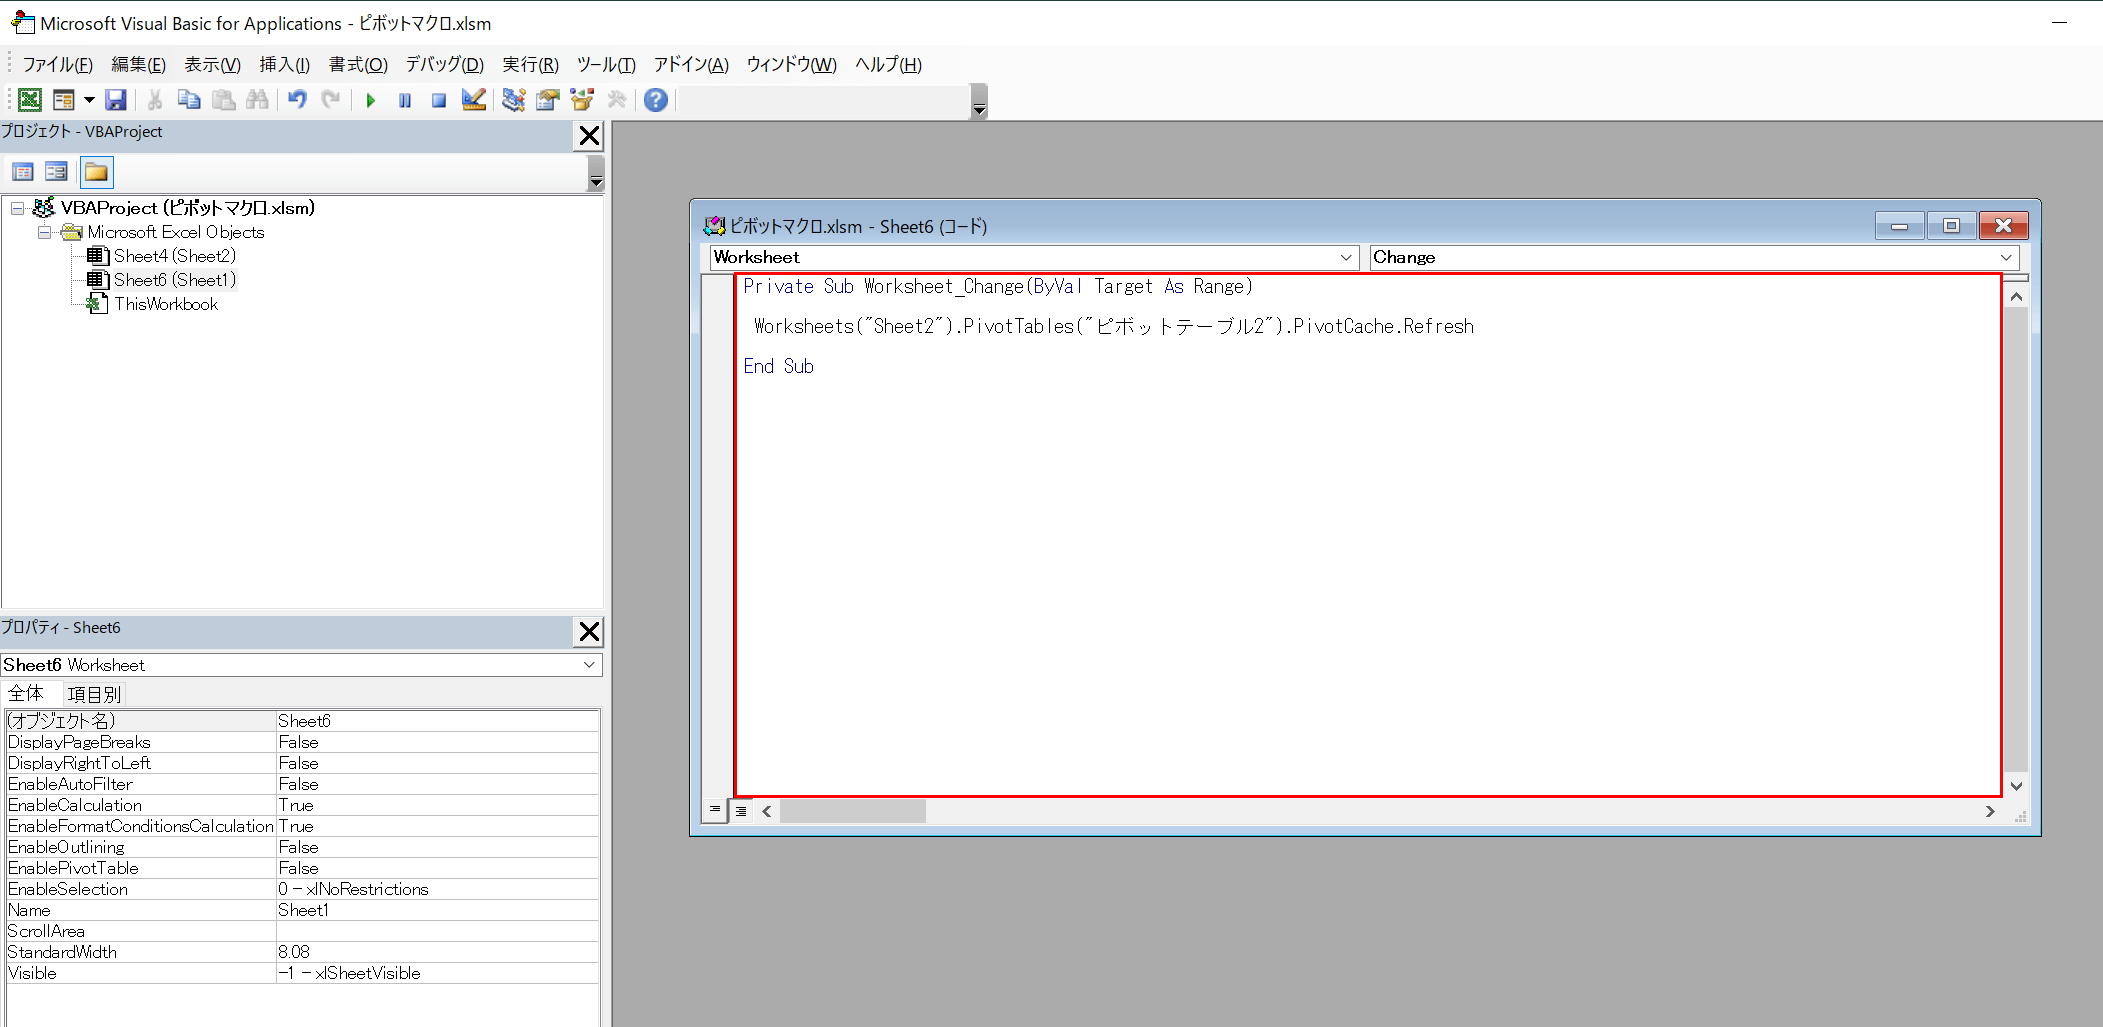
Task: Collapse Microsoft Excel Objects folder
Action: point(44,232)
